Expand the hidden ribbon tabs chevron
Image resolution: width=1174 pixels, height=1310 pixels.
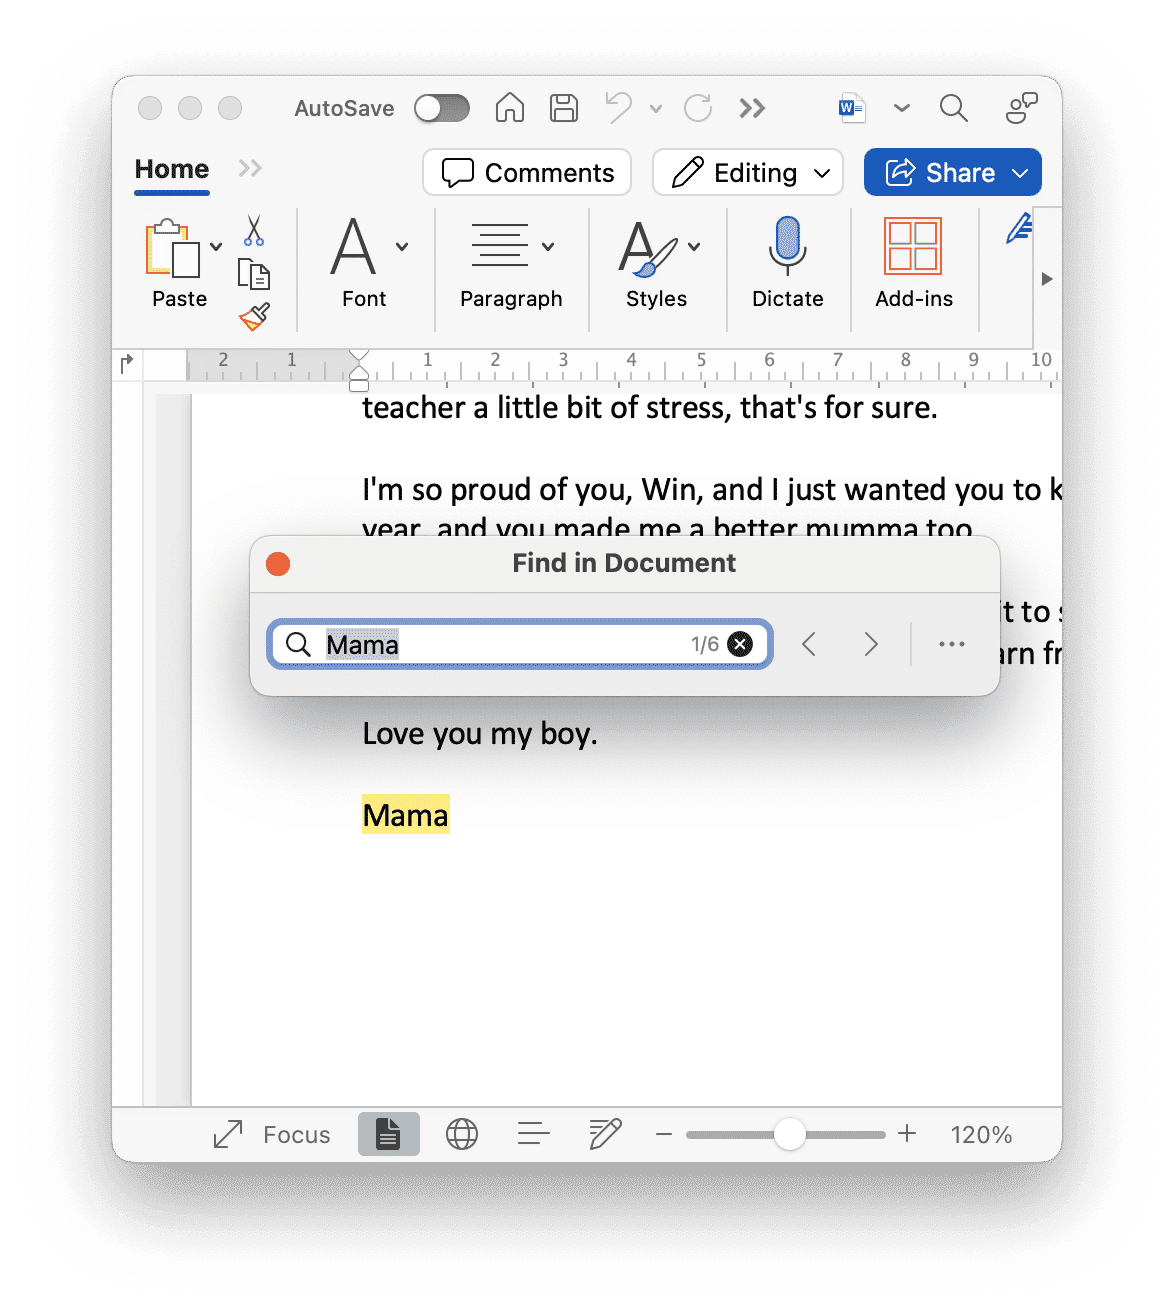coord(249,169)
